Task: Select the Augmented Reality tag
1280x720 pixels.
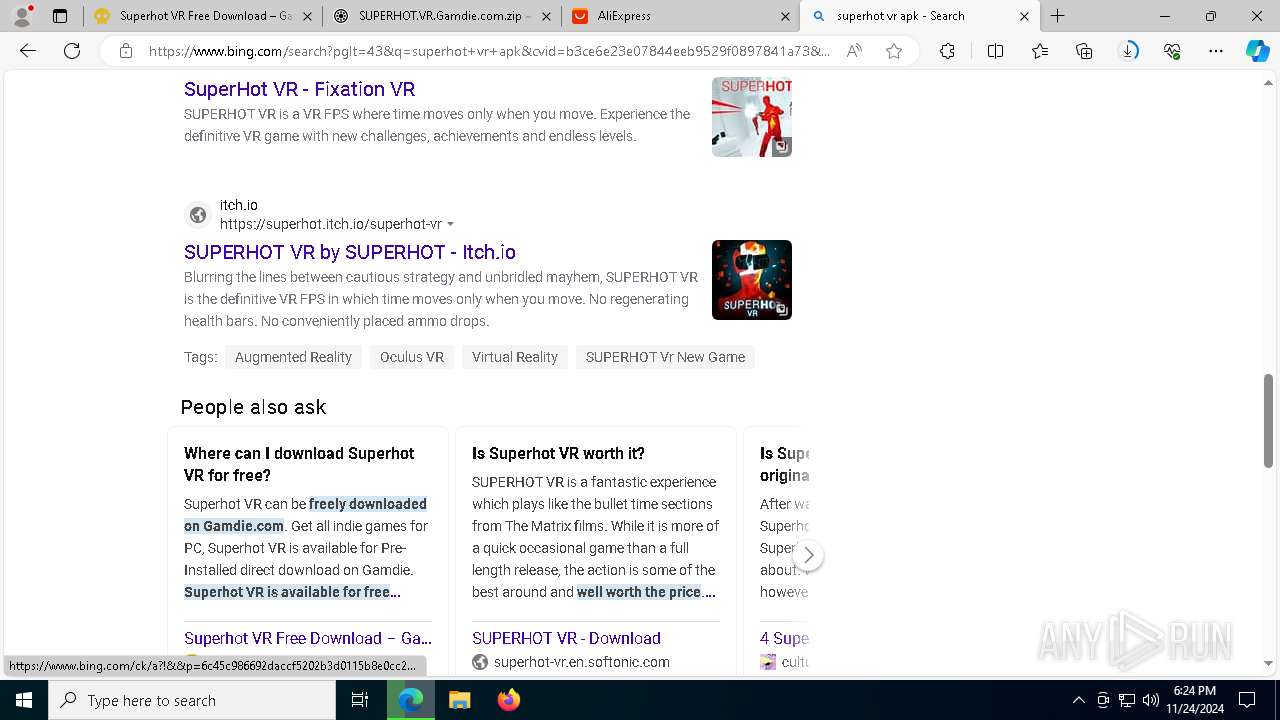Action: 293,357
